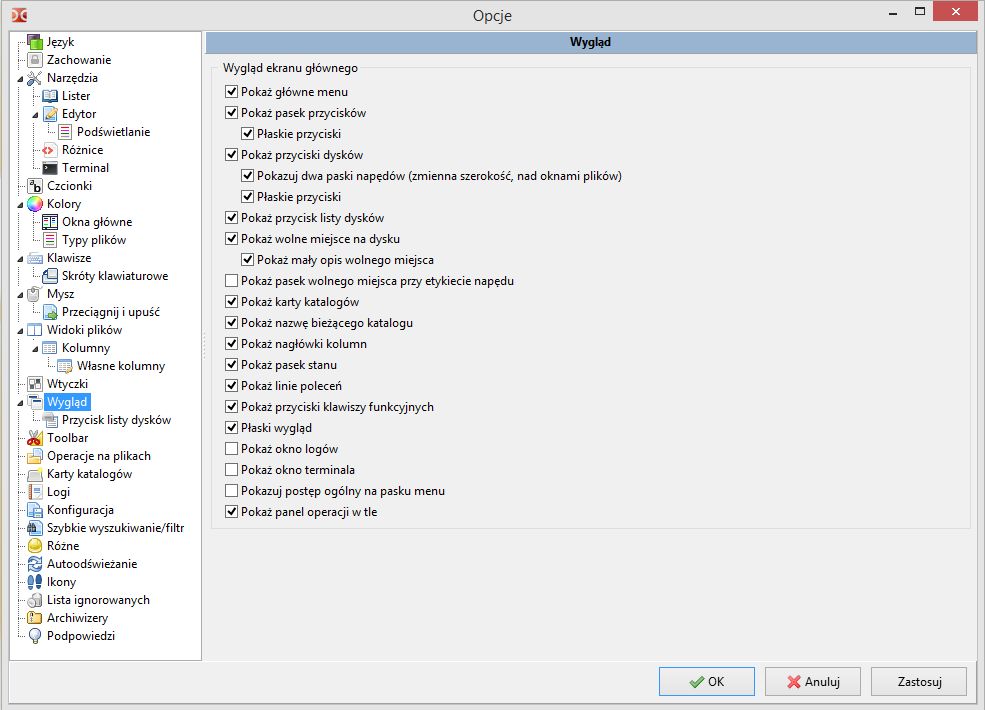Click the Język flag icon
The width and height of the screenshot is (985, 710).
(35, 42)
